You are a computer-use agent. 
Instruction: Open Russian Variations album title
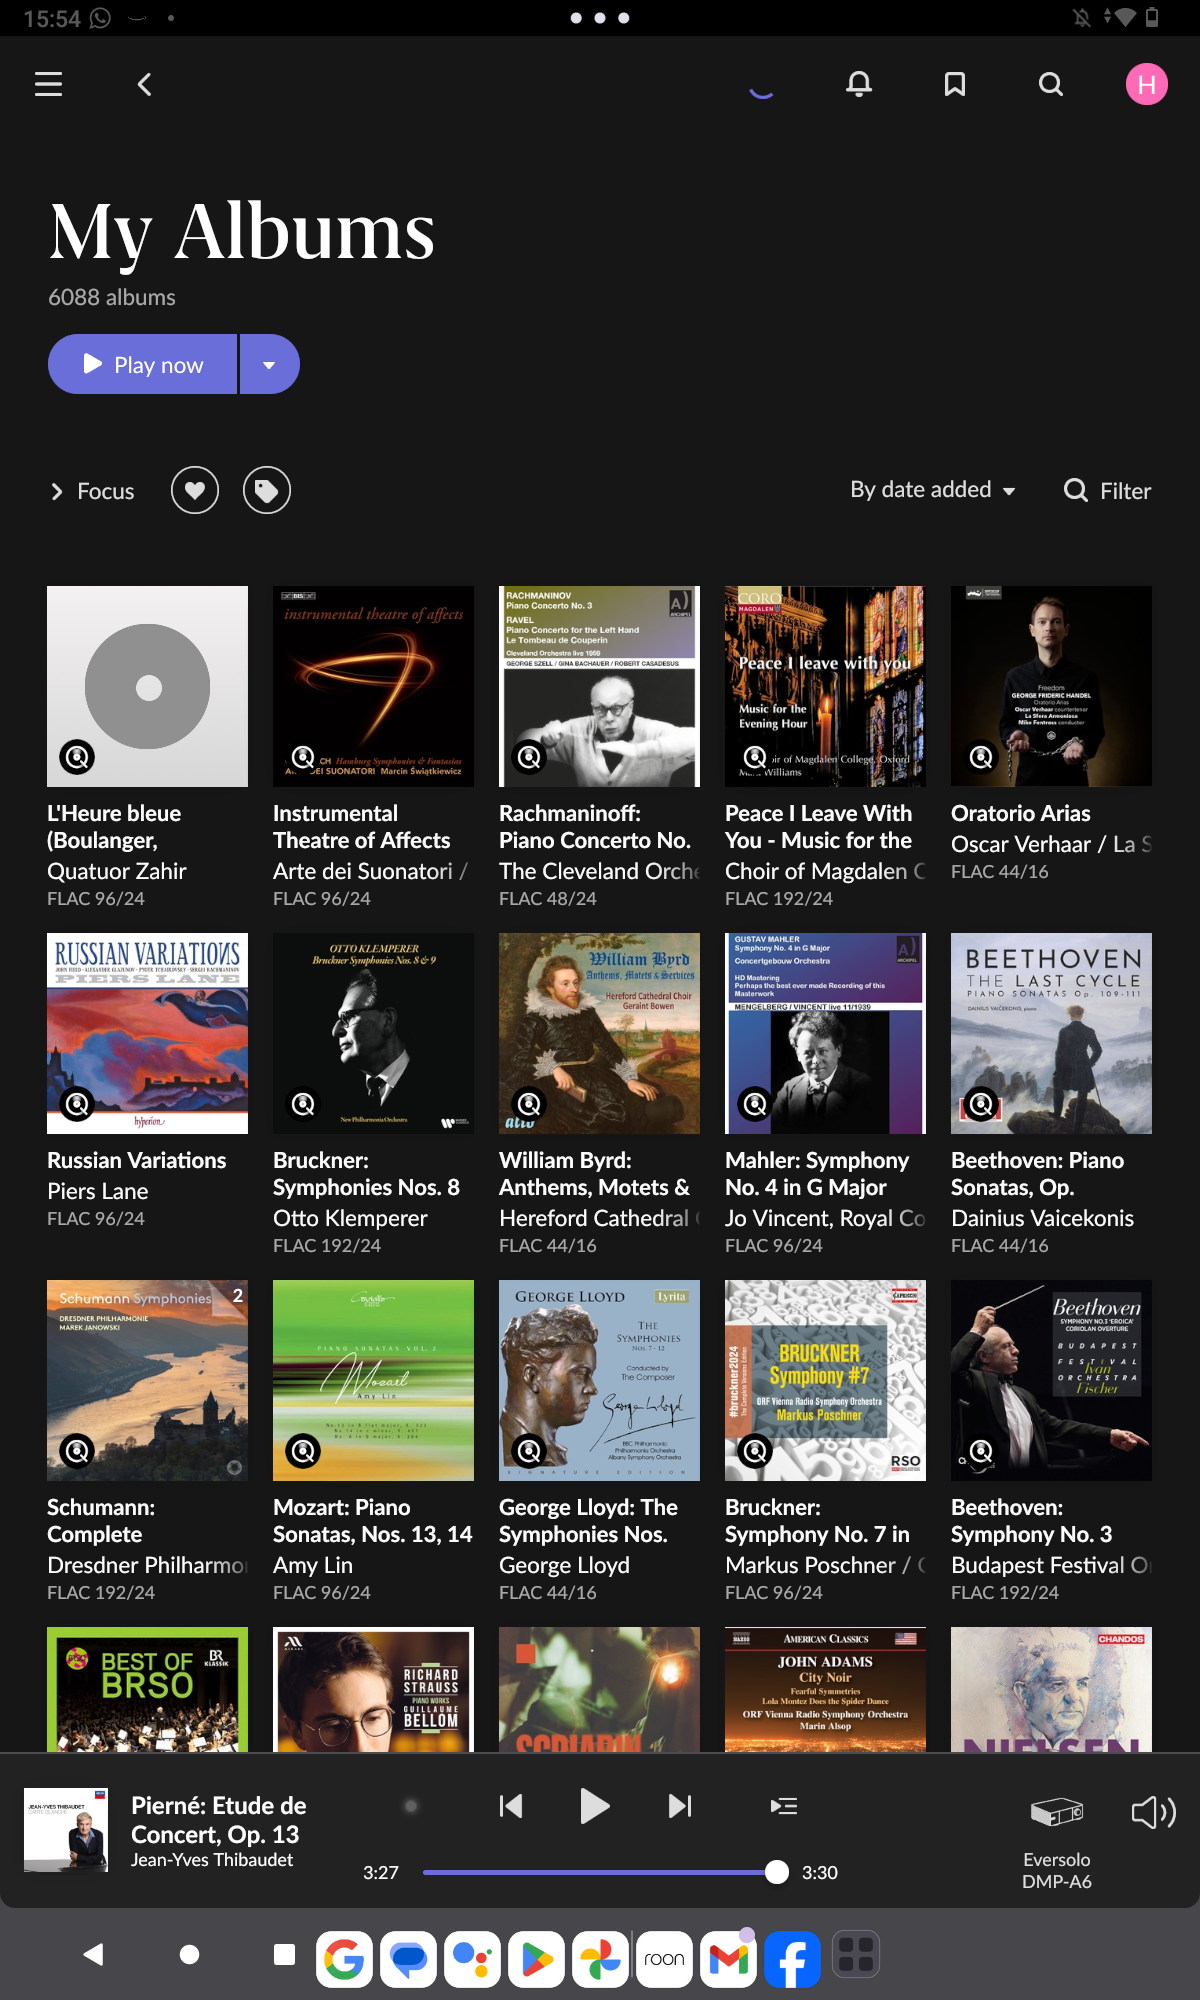pyautogui.click(x=137, y=1160)
